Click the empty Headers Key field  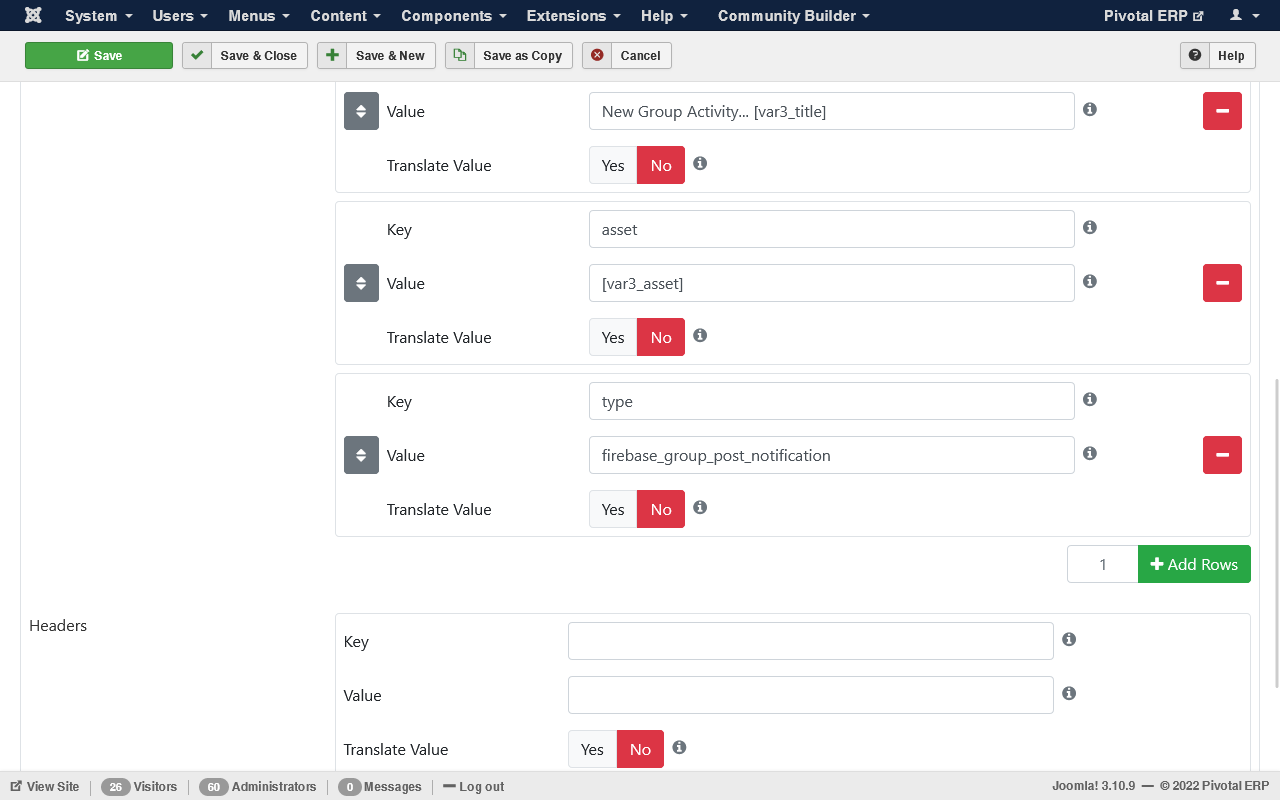(x=811, y=641)
